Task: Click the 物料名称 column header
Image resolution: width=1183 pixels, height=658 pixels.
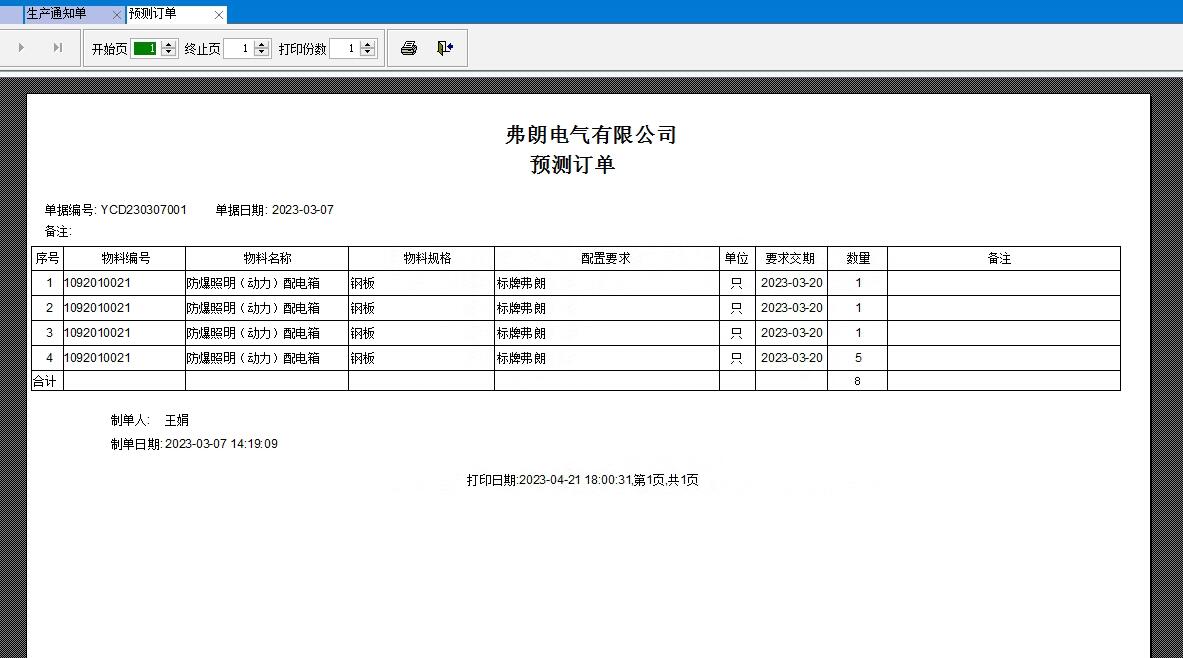Action: (x=267, y=258)
